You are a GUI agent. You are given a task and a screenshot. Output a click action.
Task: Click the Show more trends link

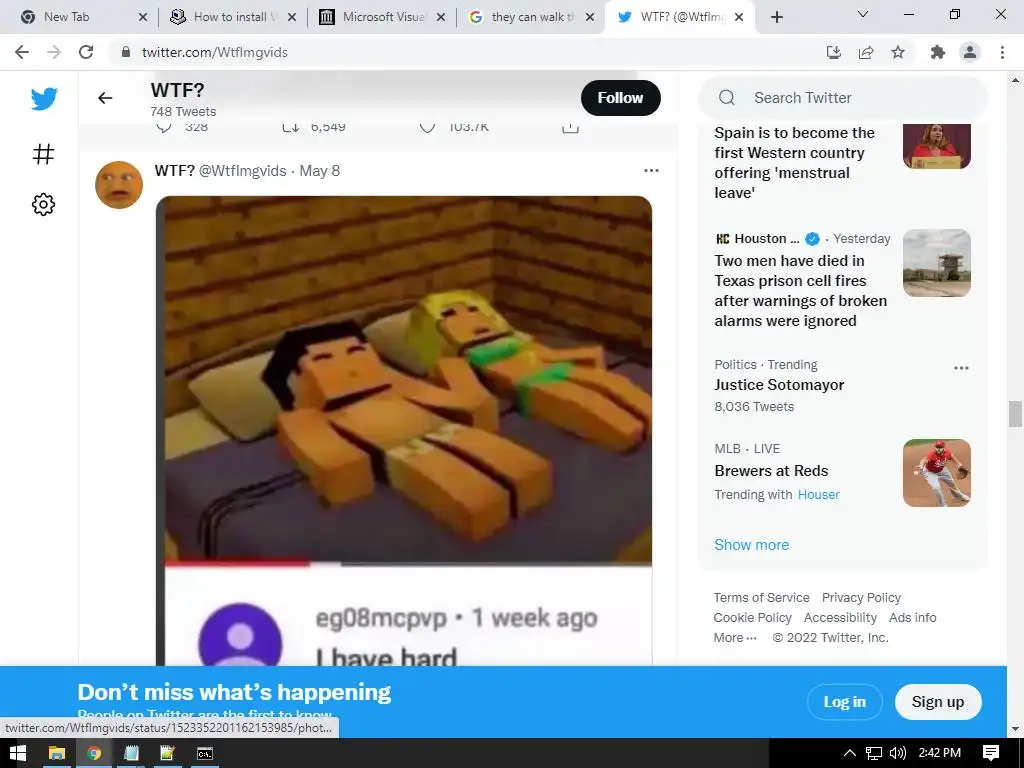(x=752, y=545)
